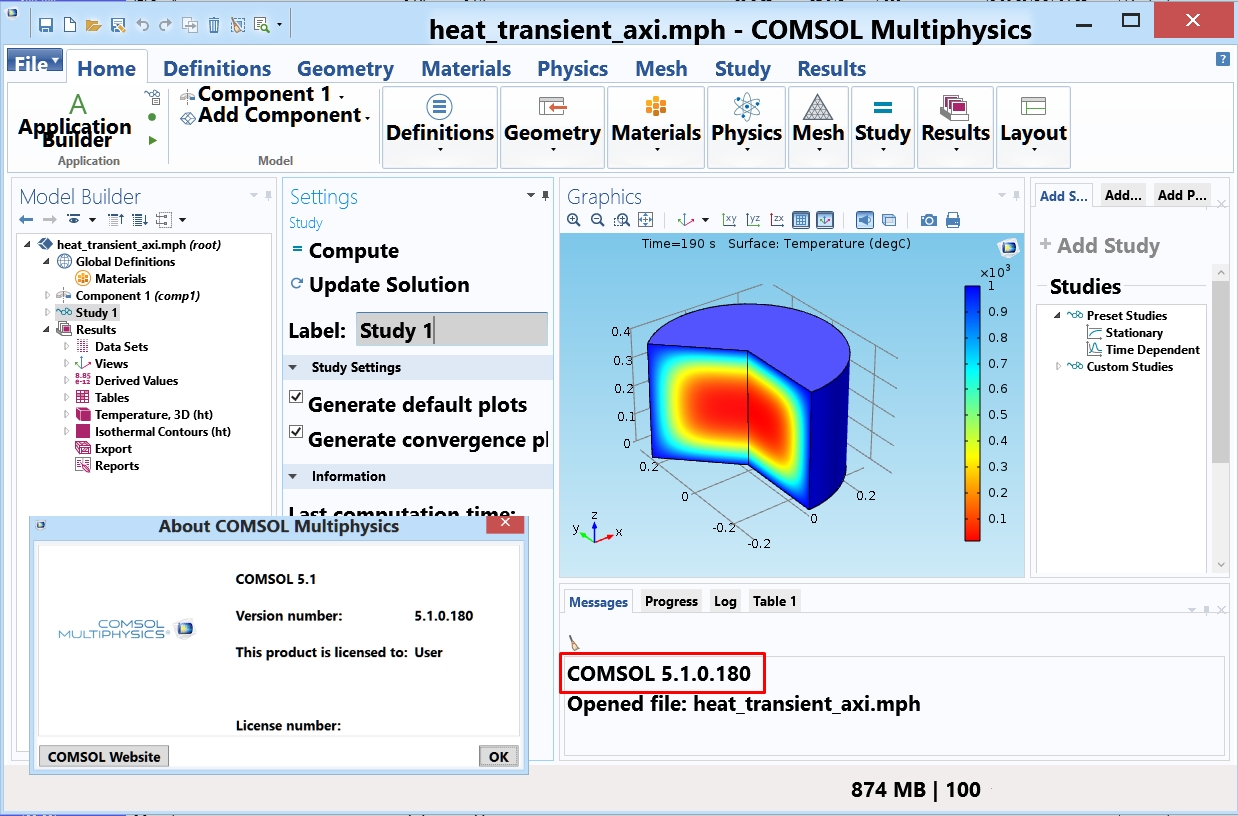
Task: Open the Help question mark icon
Action: click(x=1222, y=59)
